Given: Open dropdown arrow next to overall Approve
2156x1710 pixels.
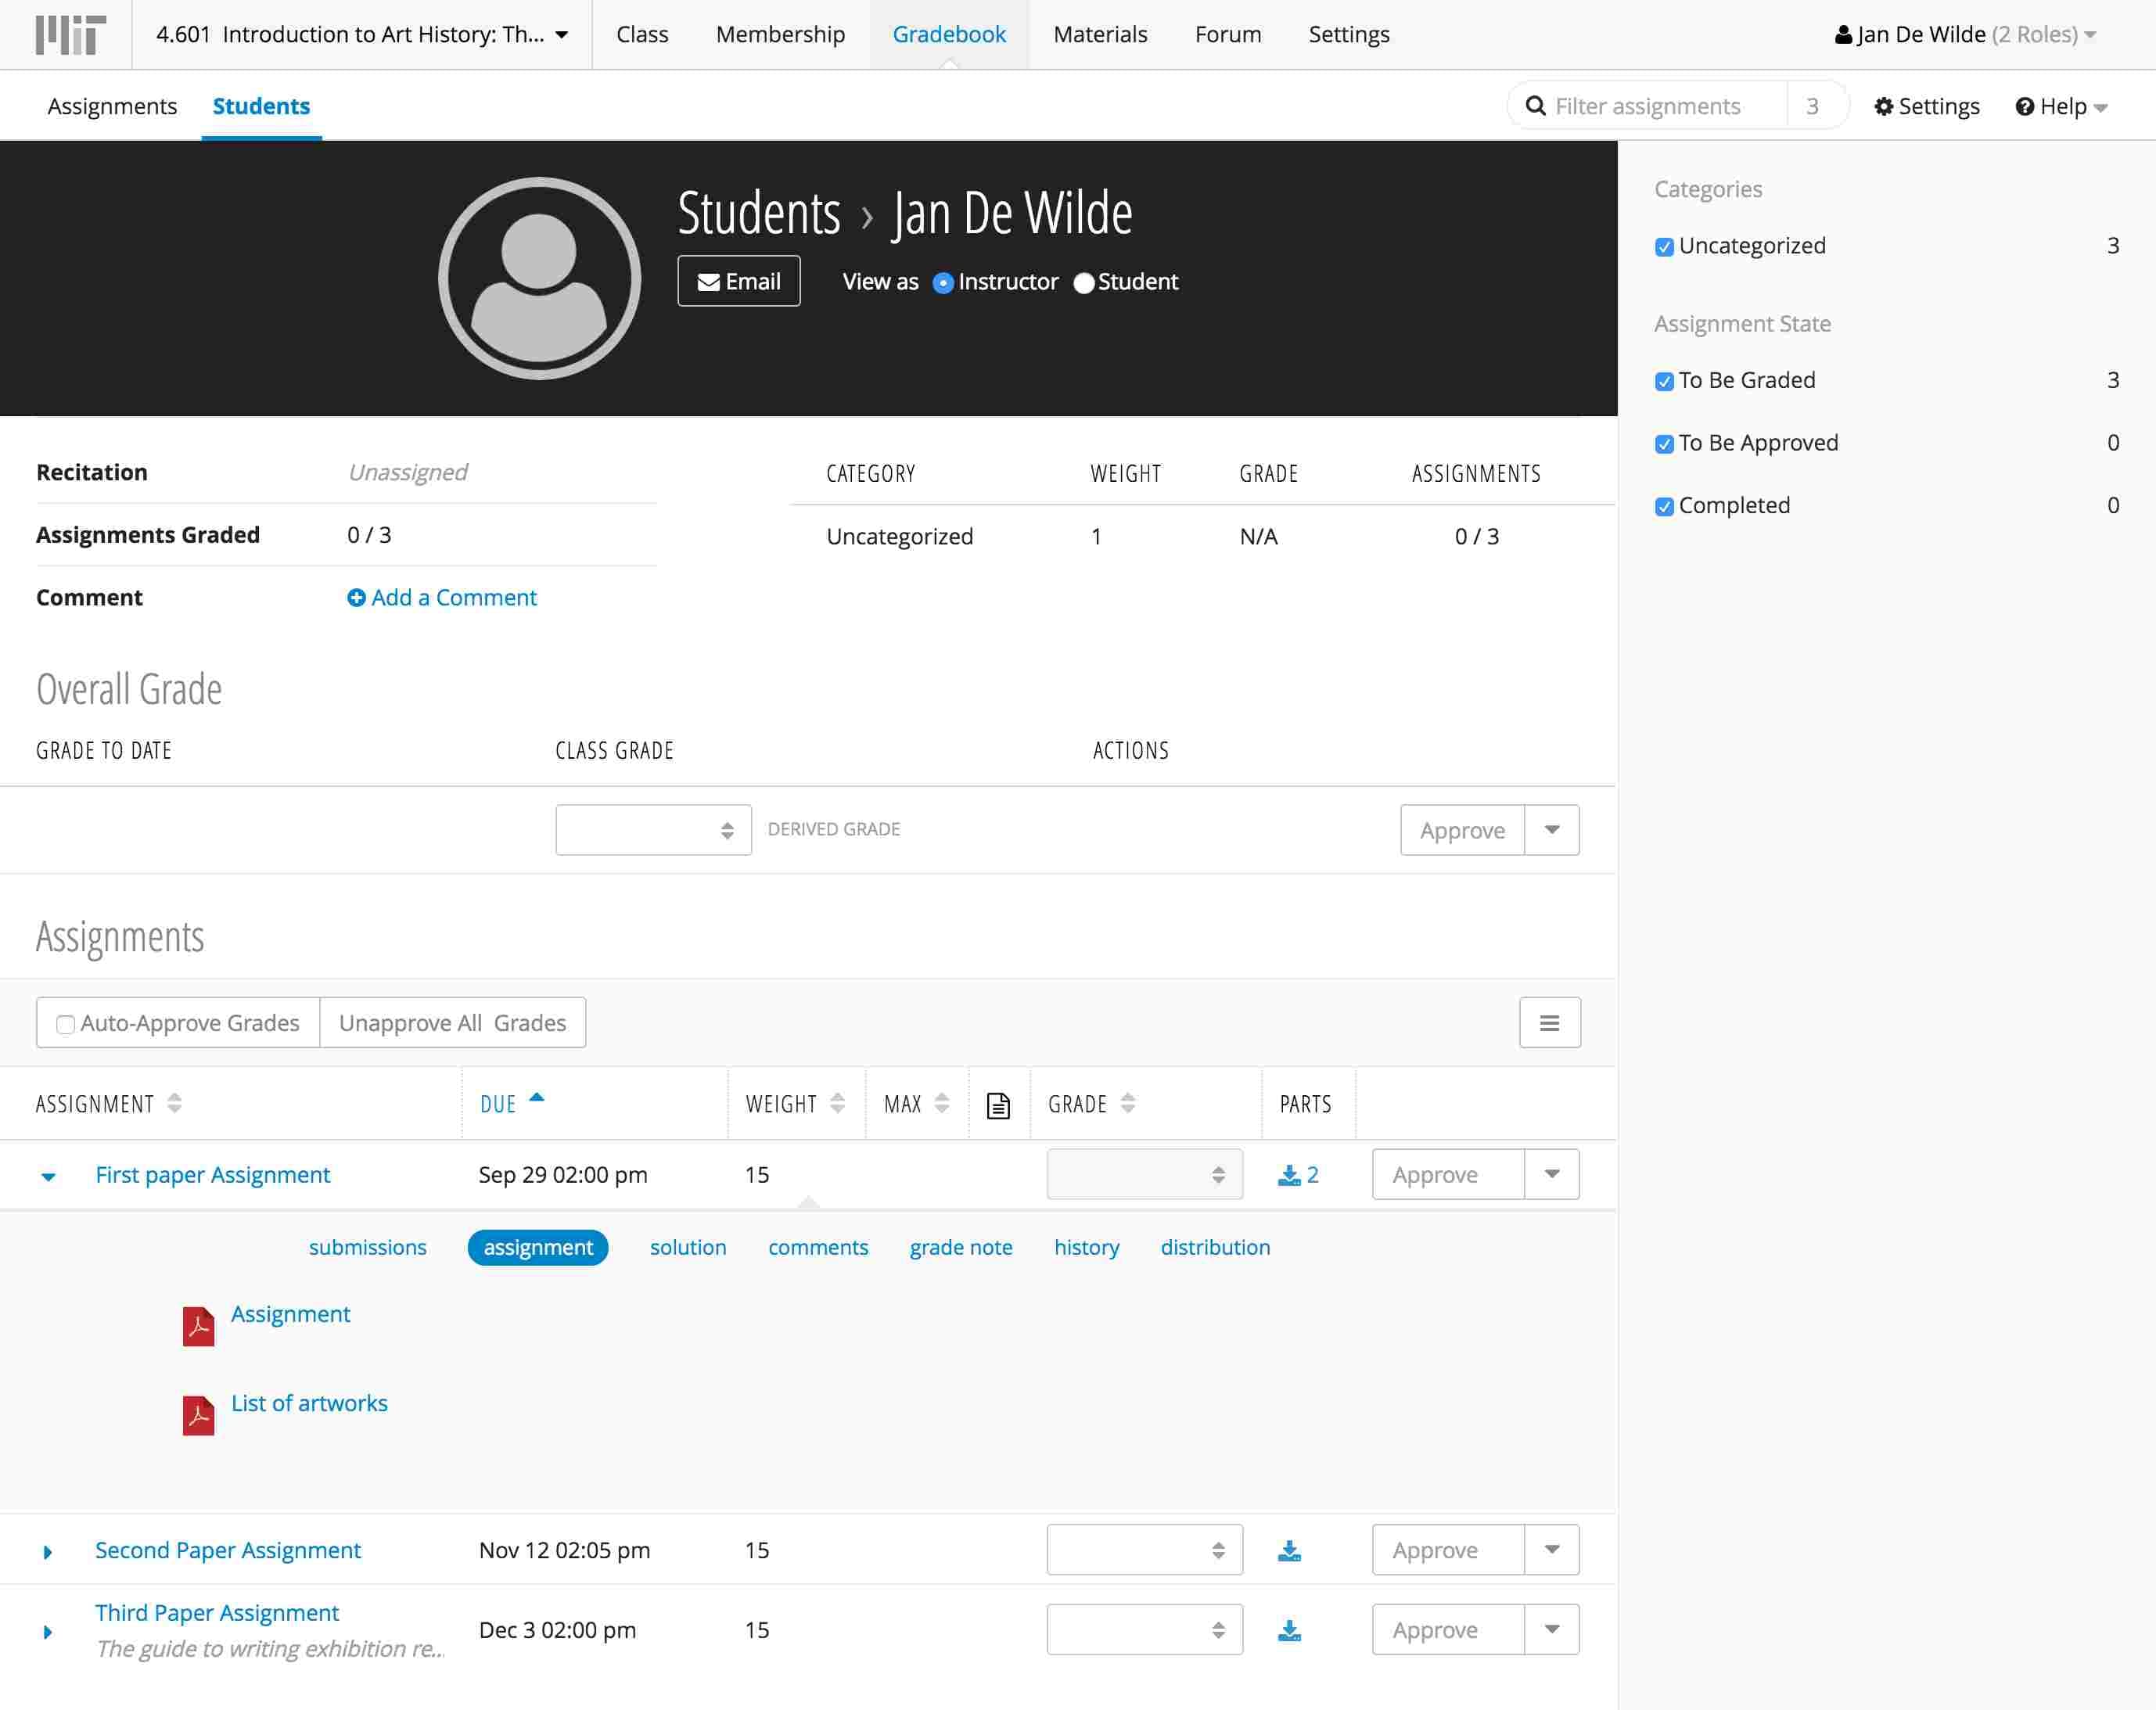Looking at the screenshot, I should click(x=1551, y=830).
